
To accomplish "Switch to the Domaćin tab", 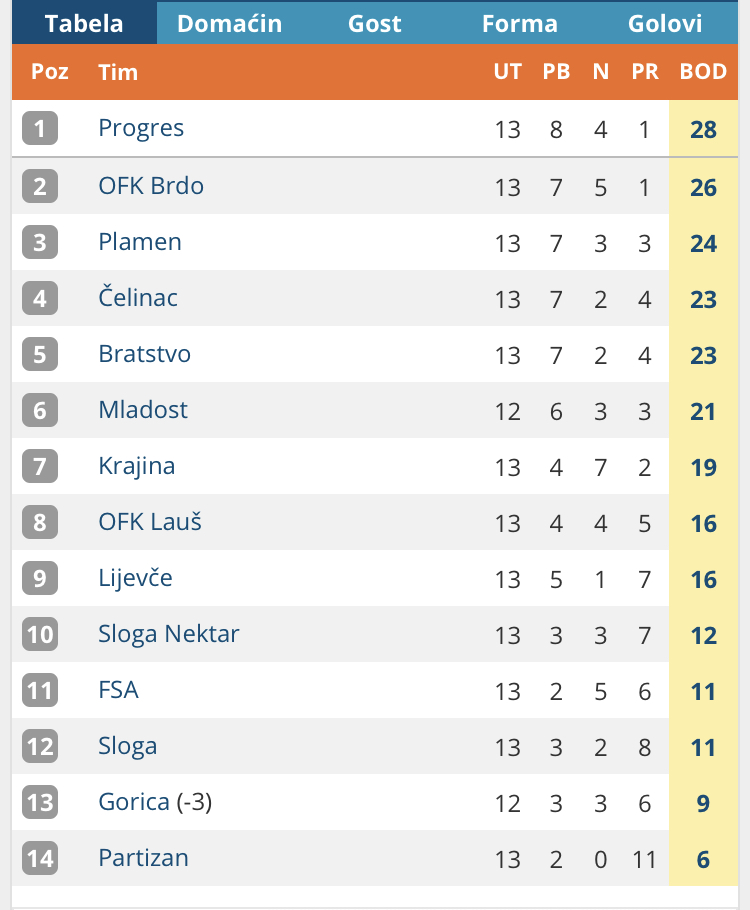I will click(x=229, y=23).
